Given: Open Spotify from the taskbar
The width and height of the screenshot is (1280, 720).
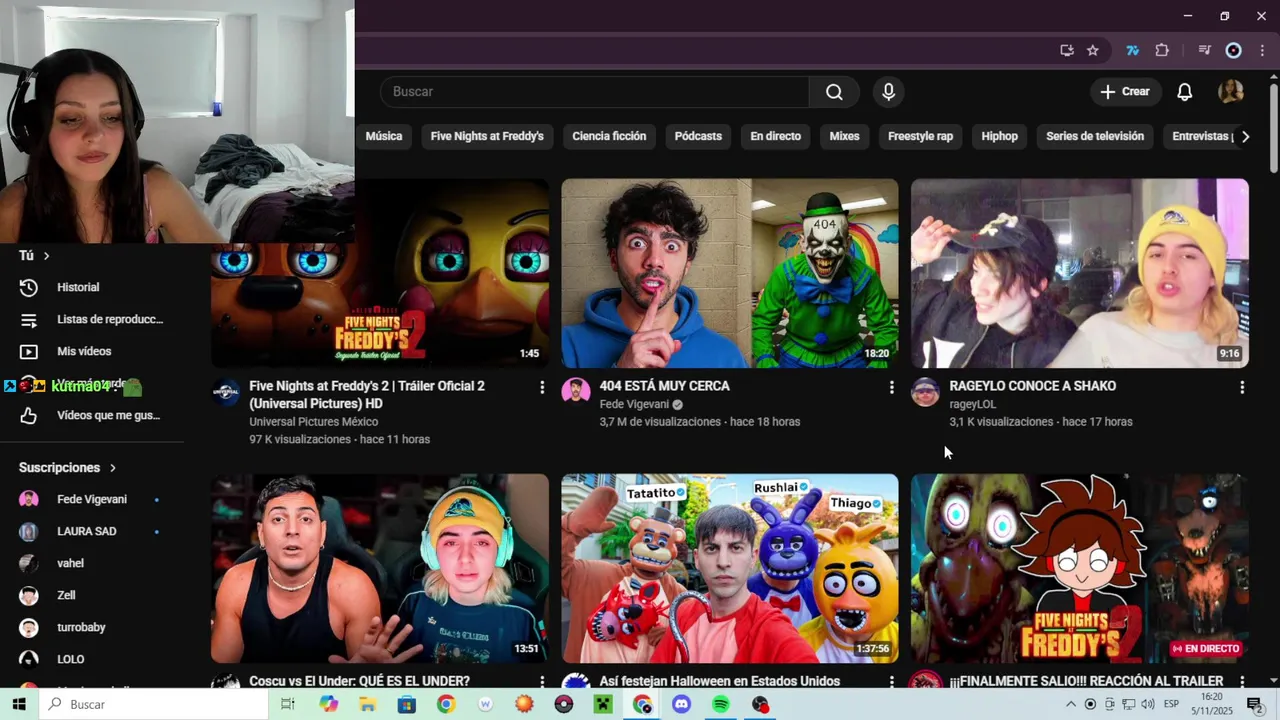Looking at the screenshot, I should 721,705.
